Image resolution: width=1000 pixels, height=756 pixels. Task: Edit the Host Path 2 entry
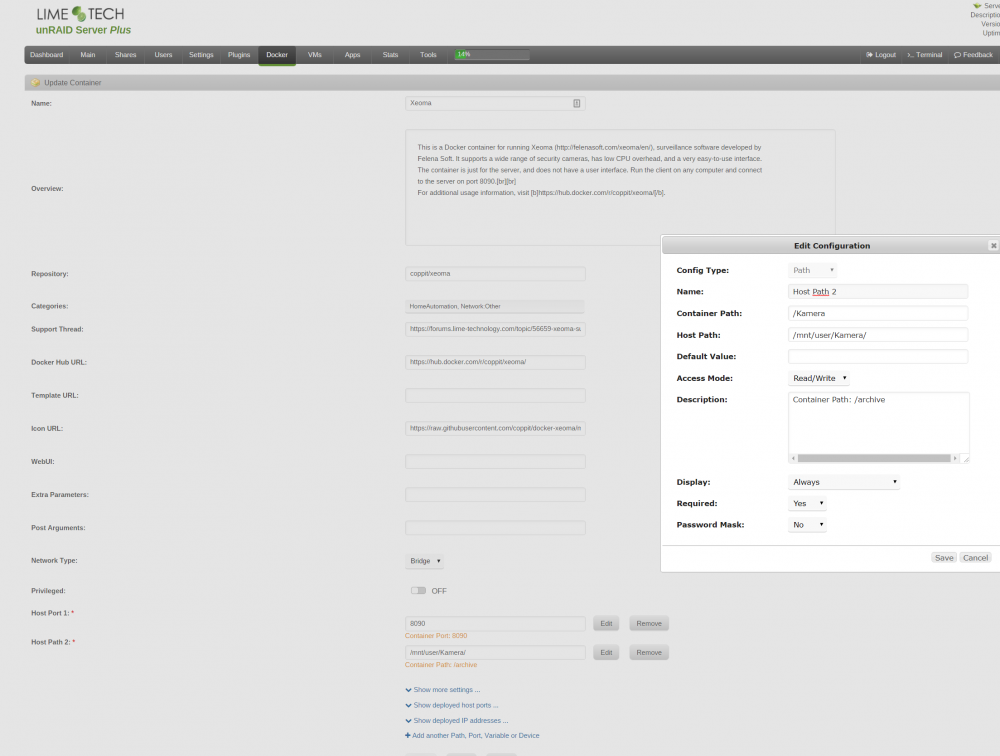(606, 653)
